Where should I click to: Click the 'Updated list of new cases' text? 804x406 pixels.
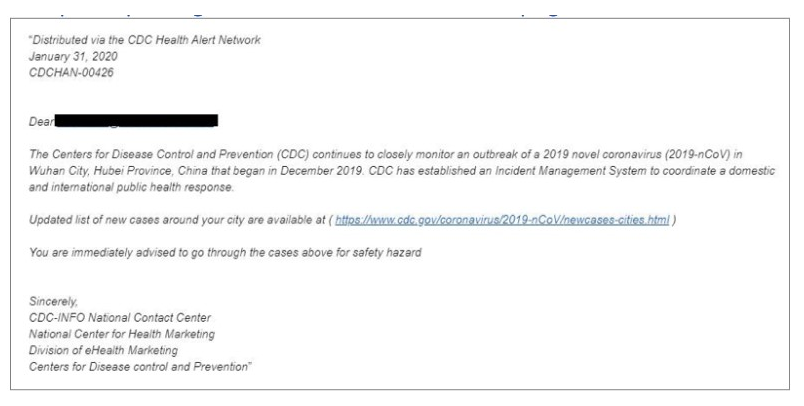point(94,220)
